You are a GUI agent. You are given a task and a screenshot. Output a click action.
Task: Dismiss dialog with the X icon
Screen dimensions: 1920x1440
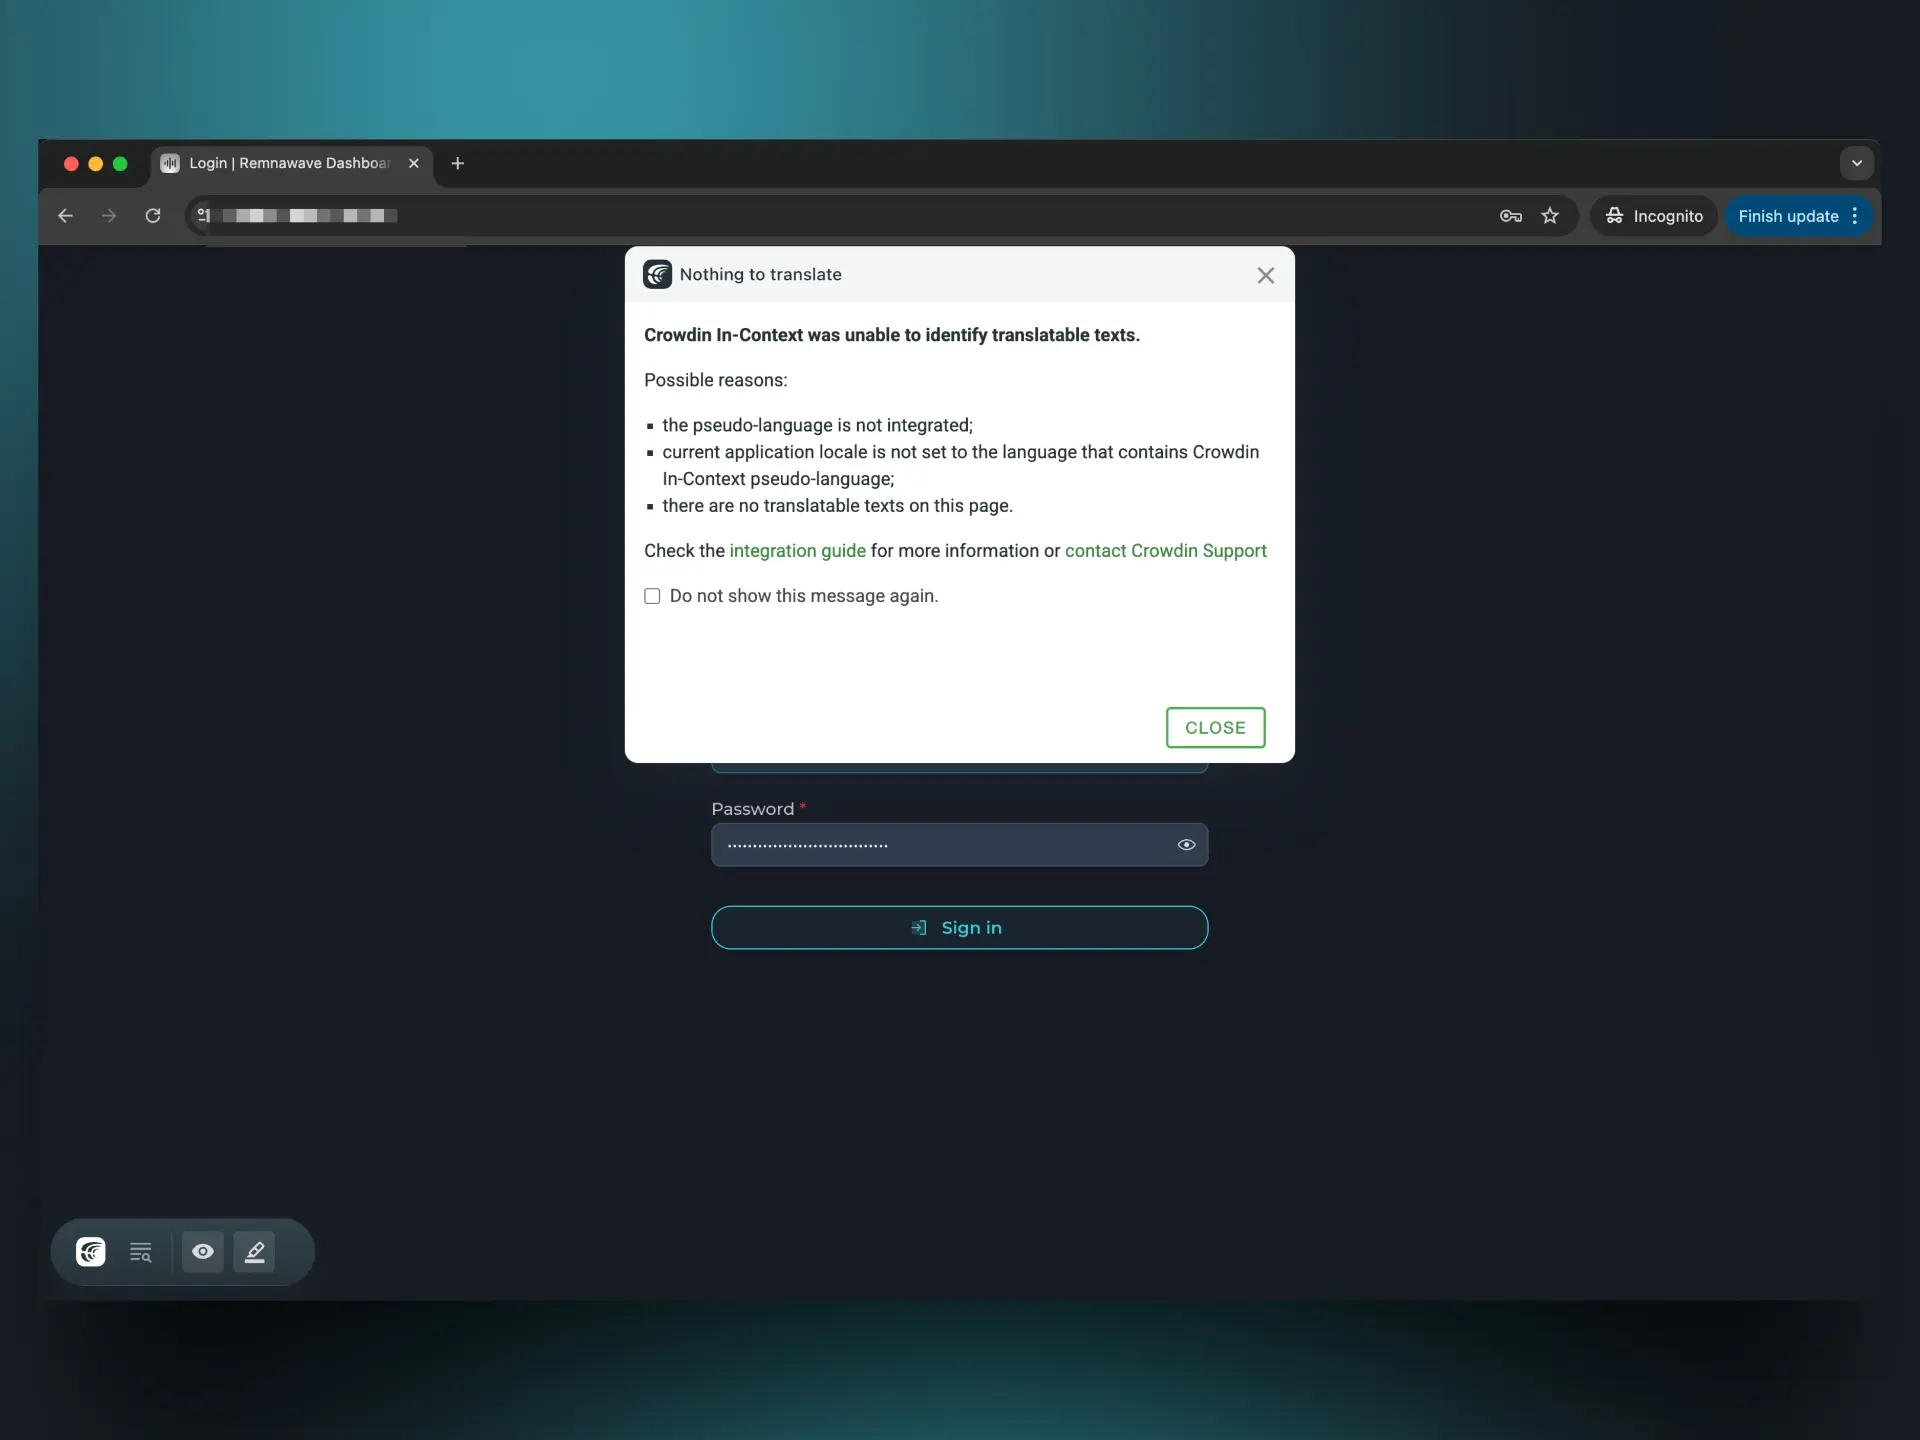coord(1265,275)
